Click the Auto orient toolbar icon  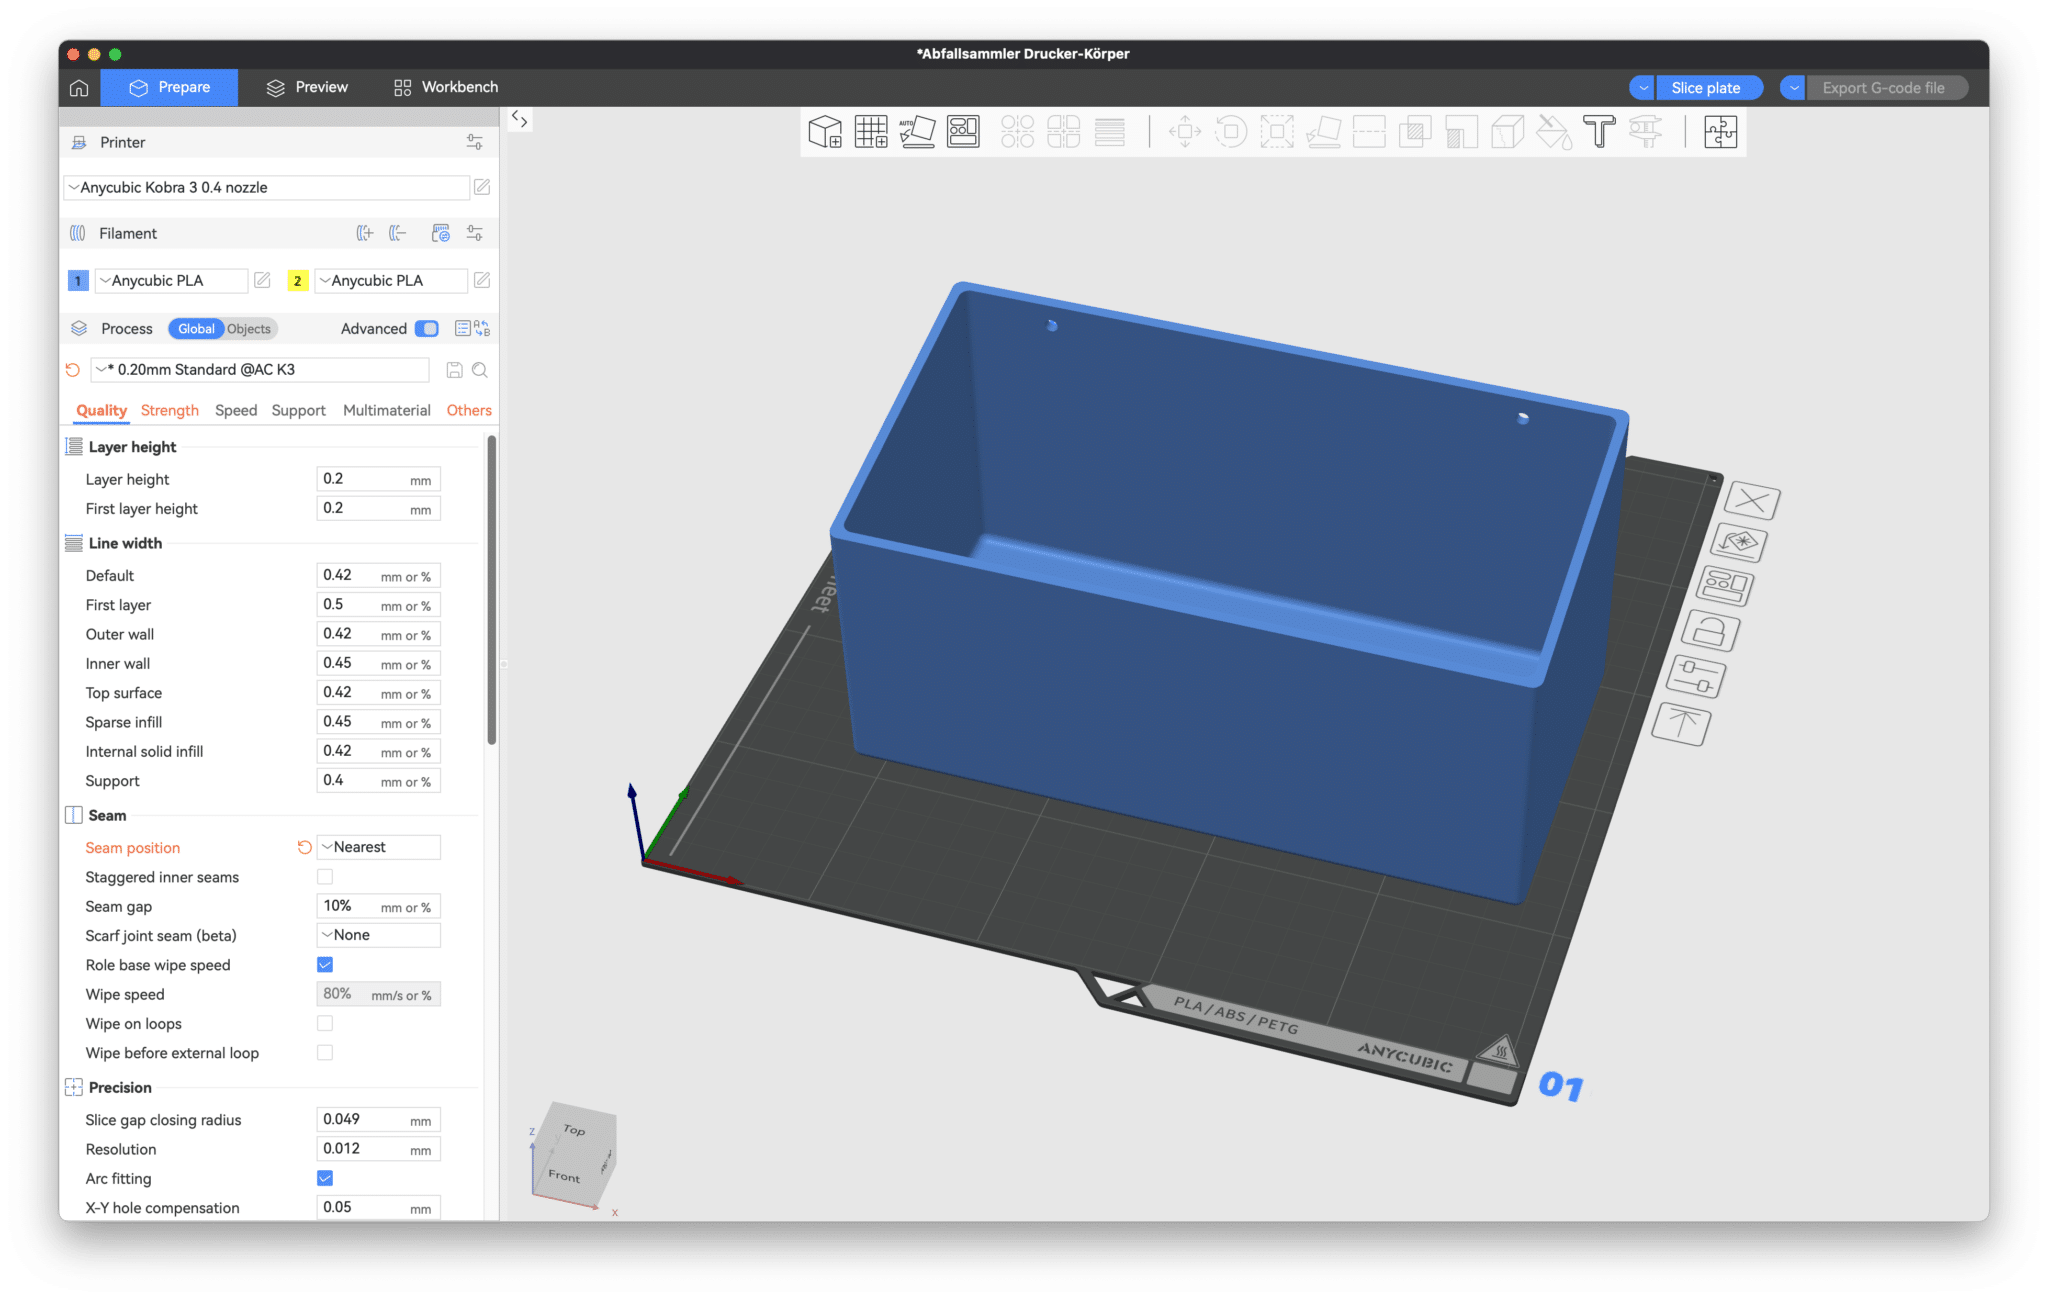917,132
